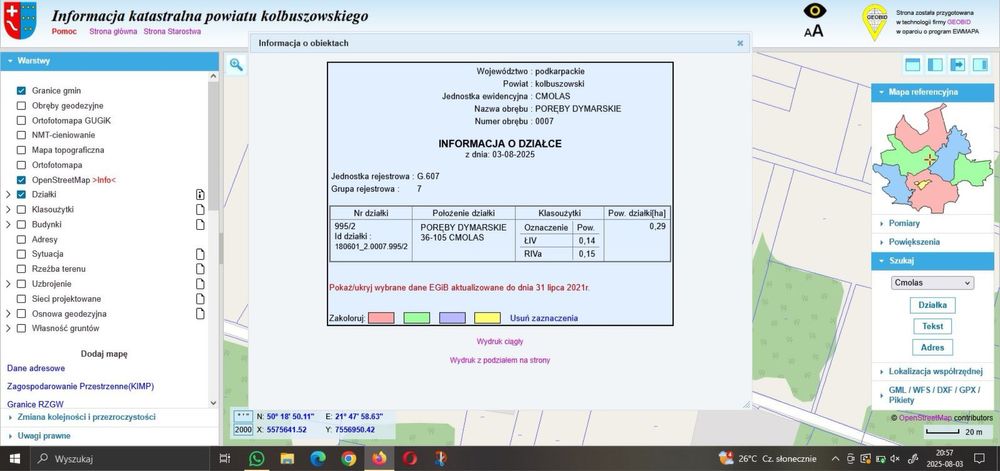Expand the Lokalizacja współrzędnej section
This screenshot has height=471, width=1000.
tap(932, 371)
